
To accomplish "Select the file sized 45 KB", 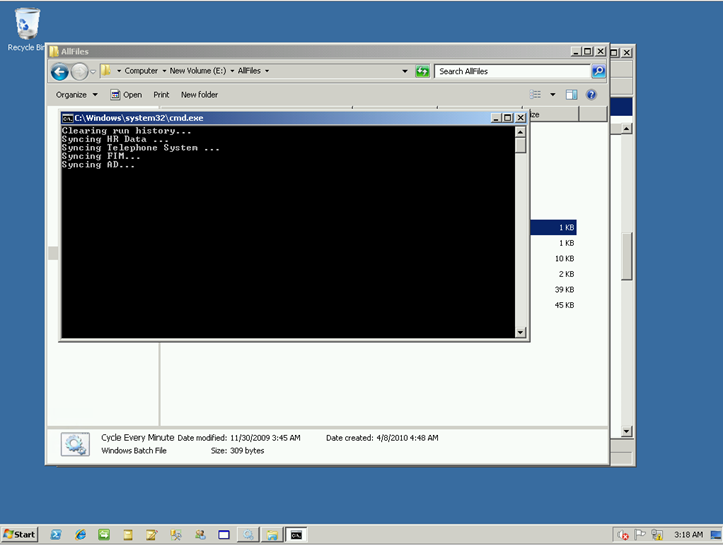I will [564, 305].
